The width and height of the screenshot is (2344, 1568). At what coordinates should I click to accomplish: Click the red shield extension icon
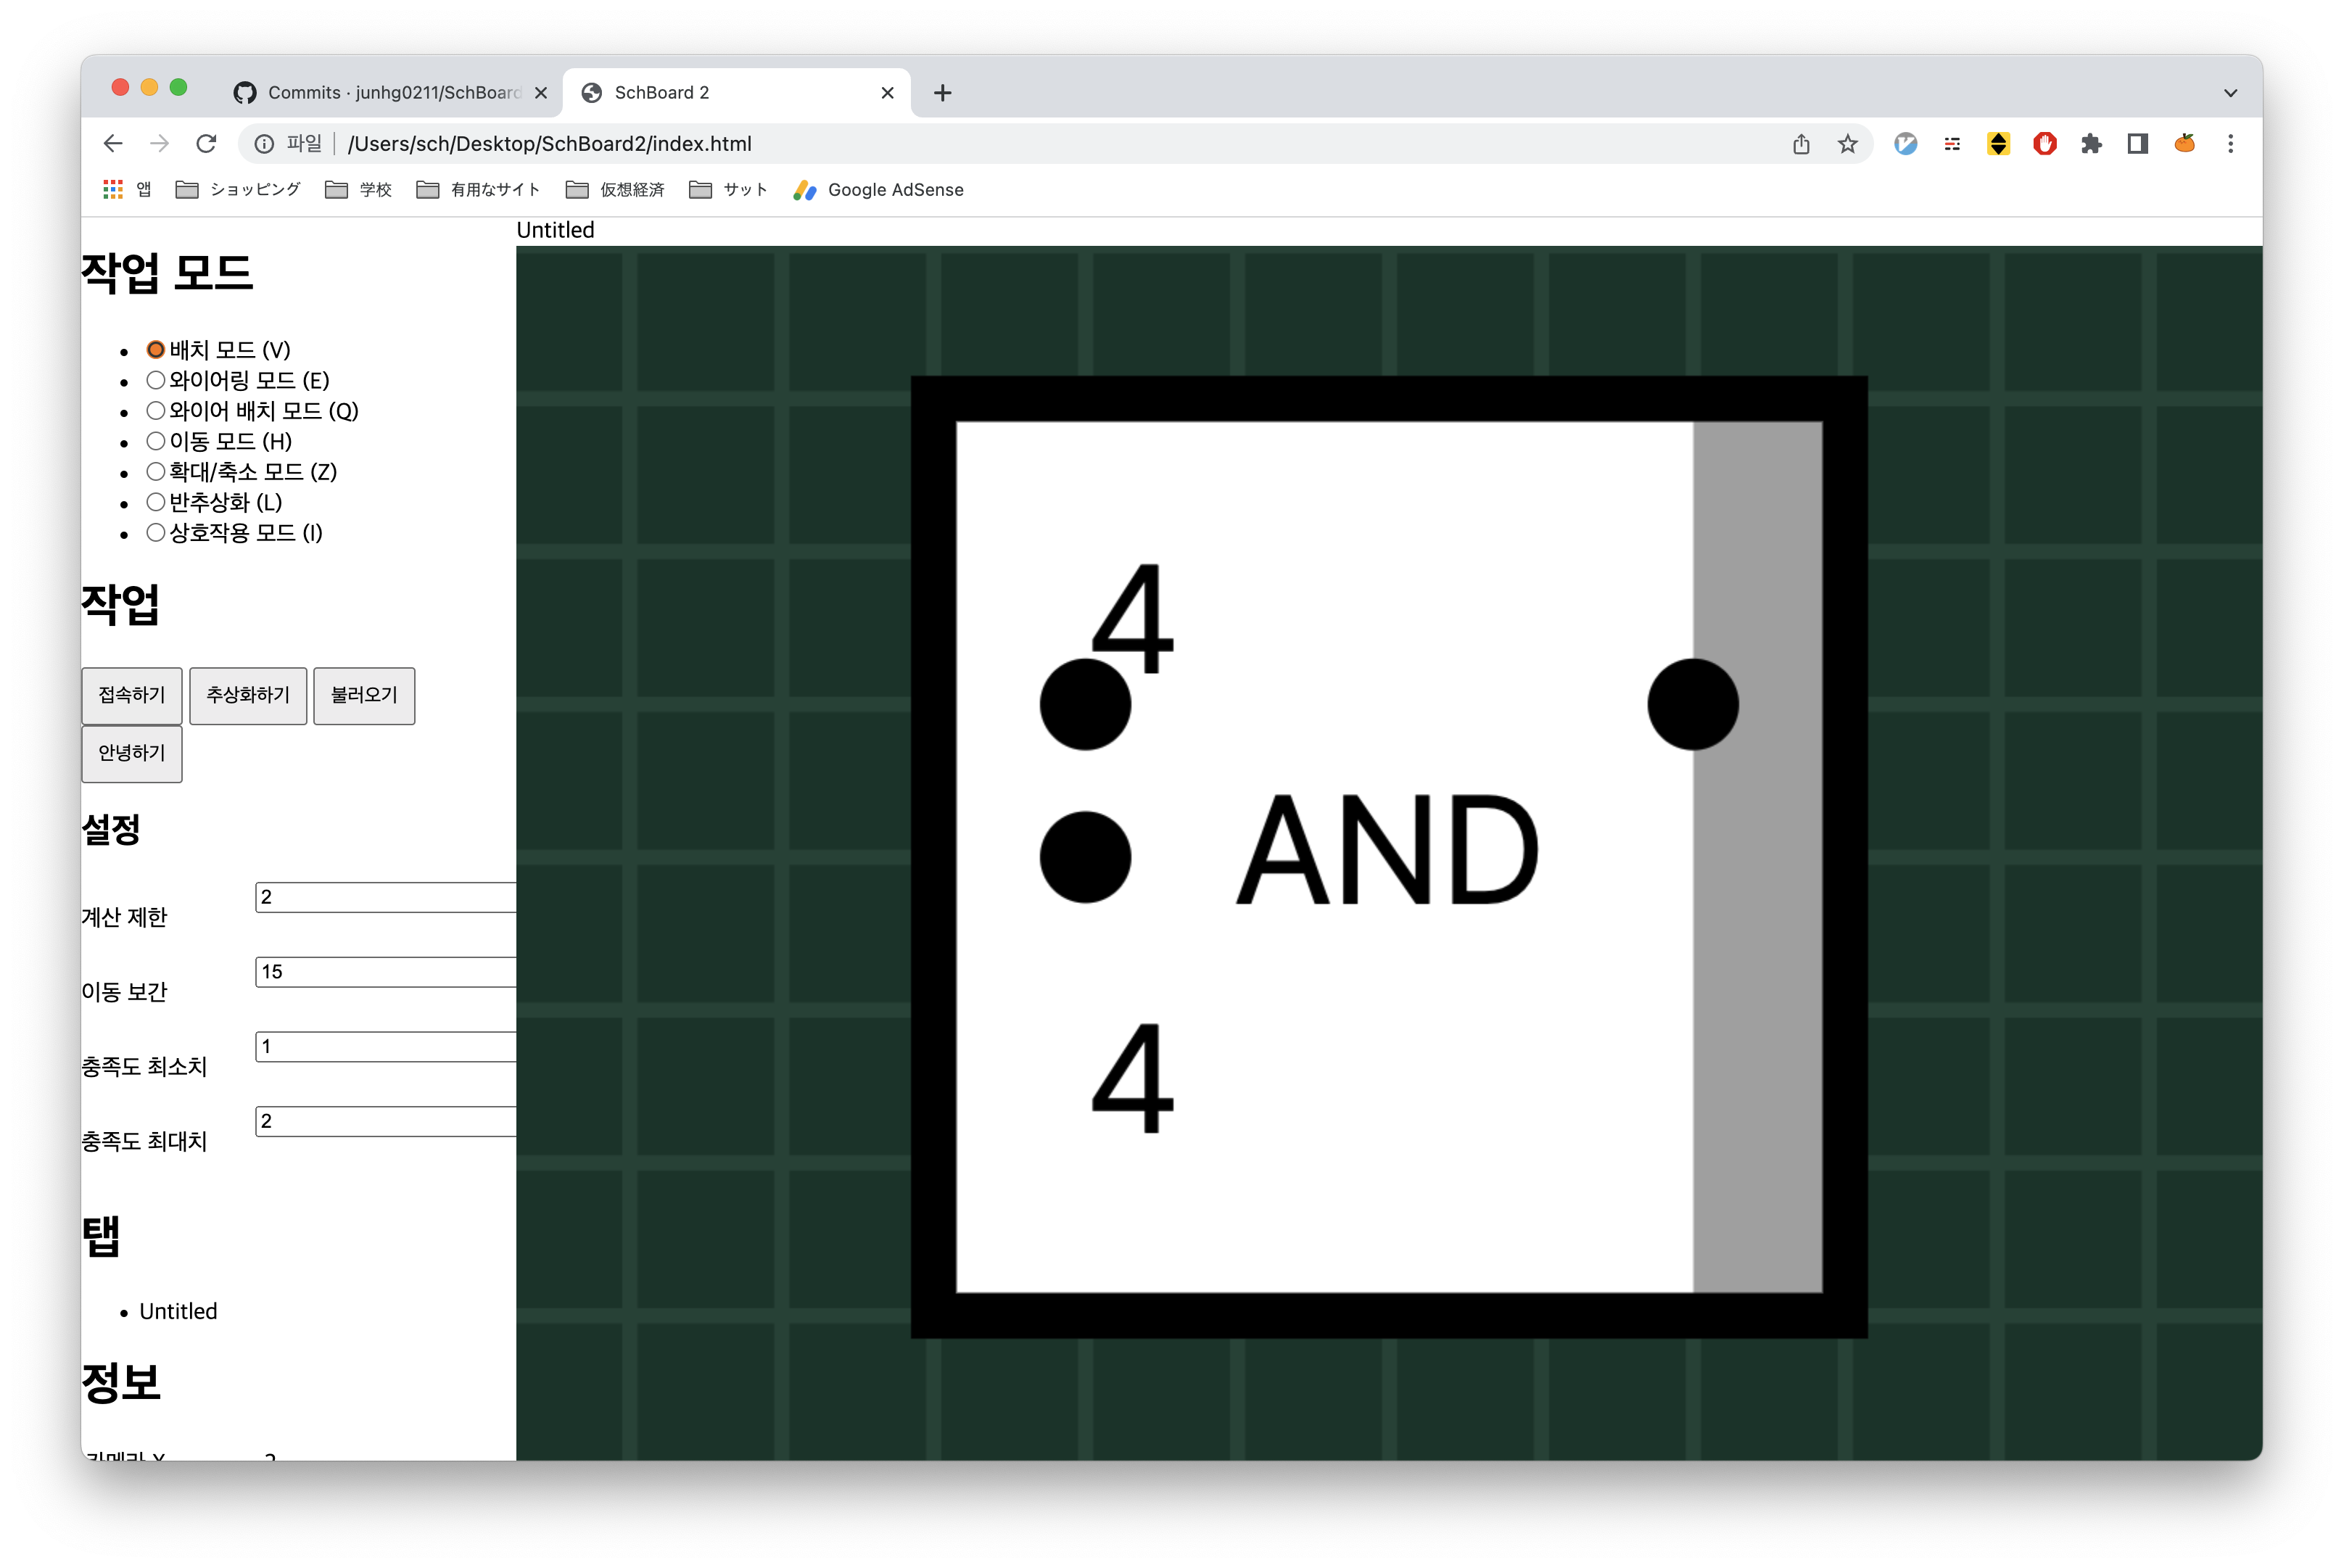[2044, 144]
